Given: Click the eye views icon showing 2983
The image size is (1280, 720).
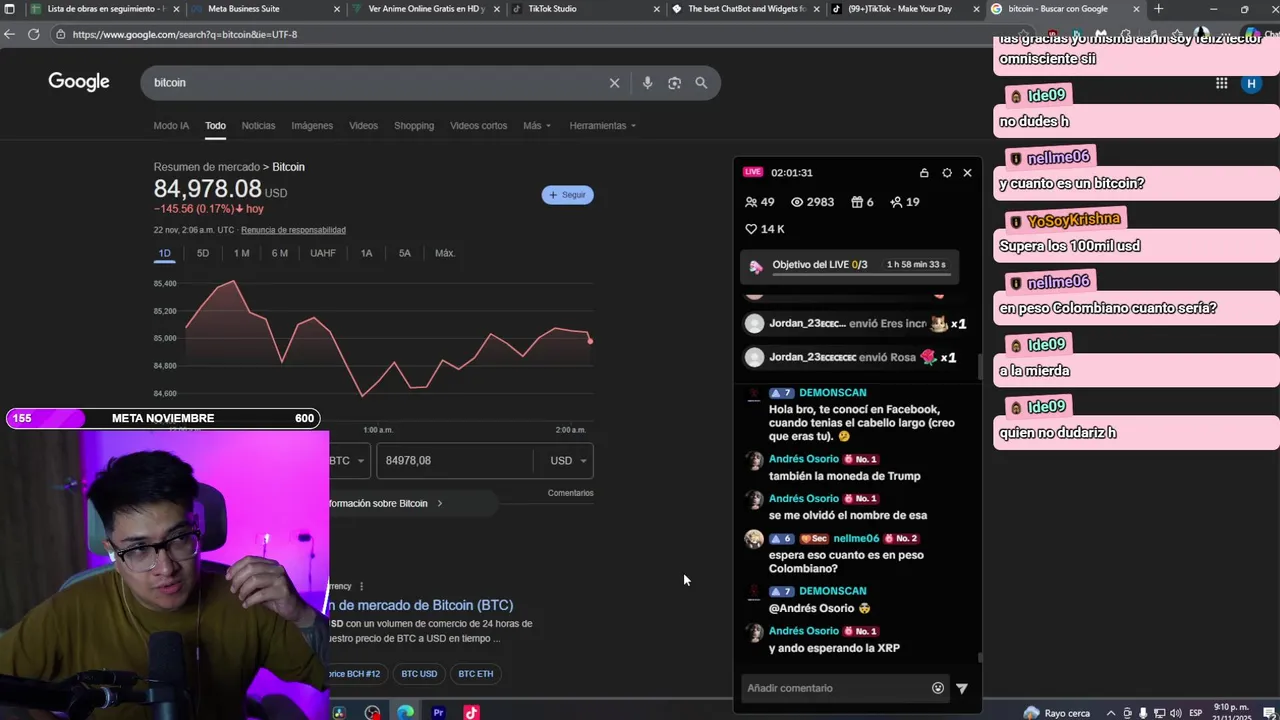Looking at the screenshot, I should tap(797, 202).
